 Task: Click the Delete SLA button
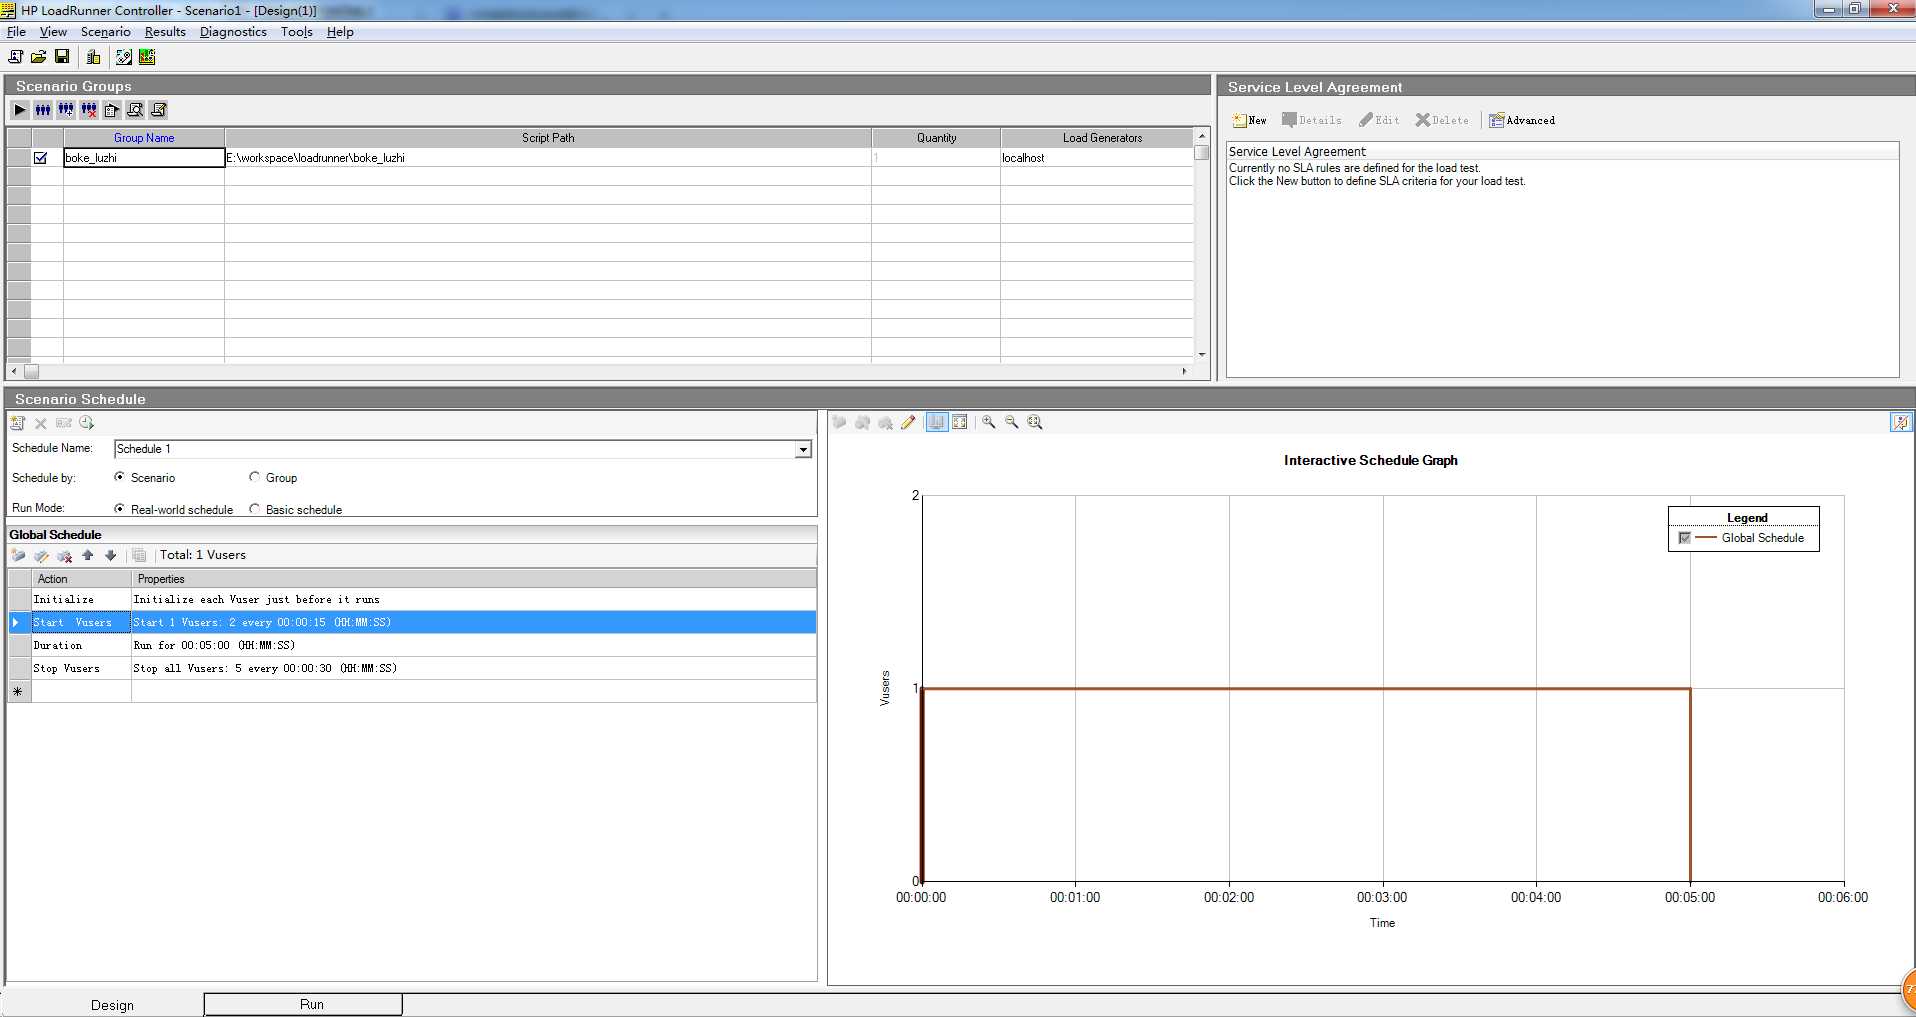coord(1442,120)
